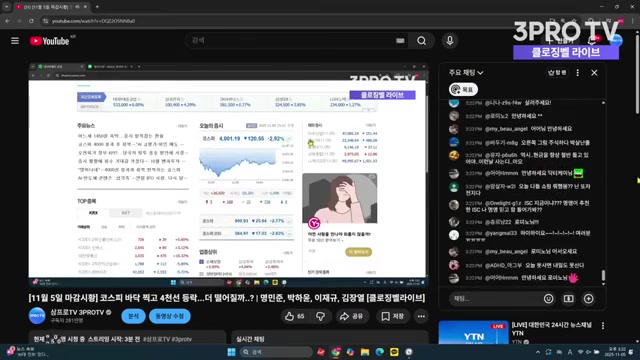Screen dimensions: 640x360
Task: Open the emoji picker in chat
Action: click(x=549, y=299)
